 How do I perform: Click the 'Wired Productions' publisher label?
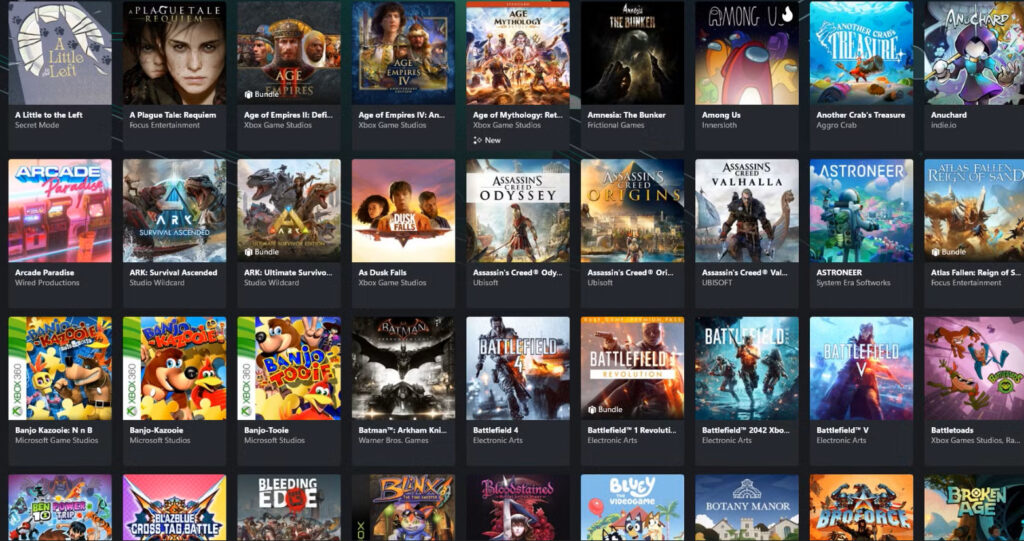click(47, 283)
